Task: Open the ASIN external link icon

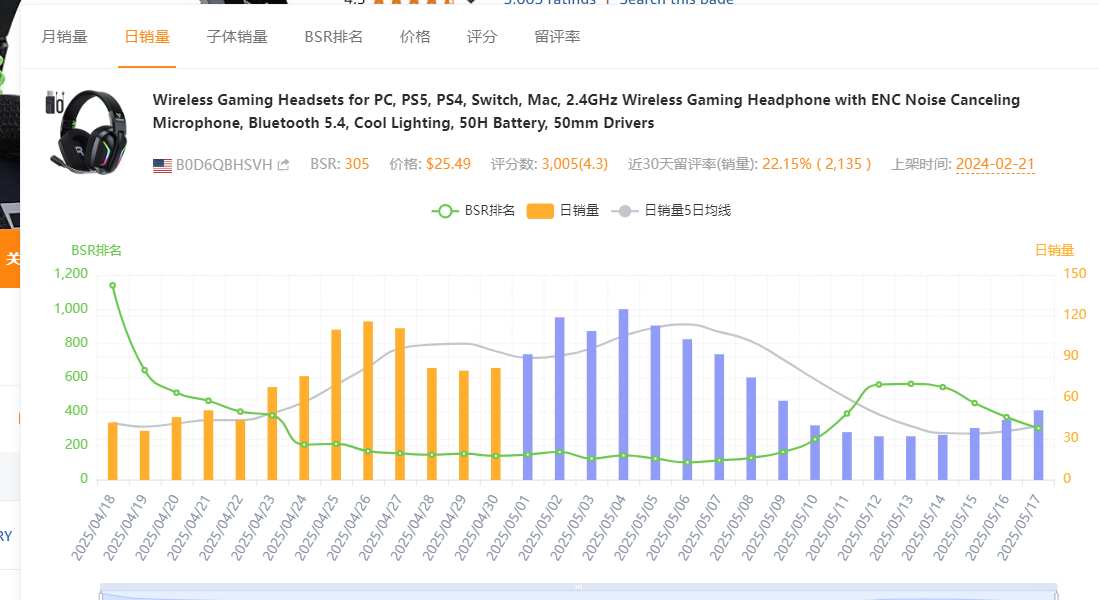Action: click(284, 165)
